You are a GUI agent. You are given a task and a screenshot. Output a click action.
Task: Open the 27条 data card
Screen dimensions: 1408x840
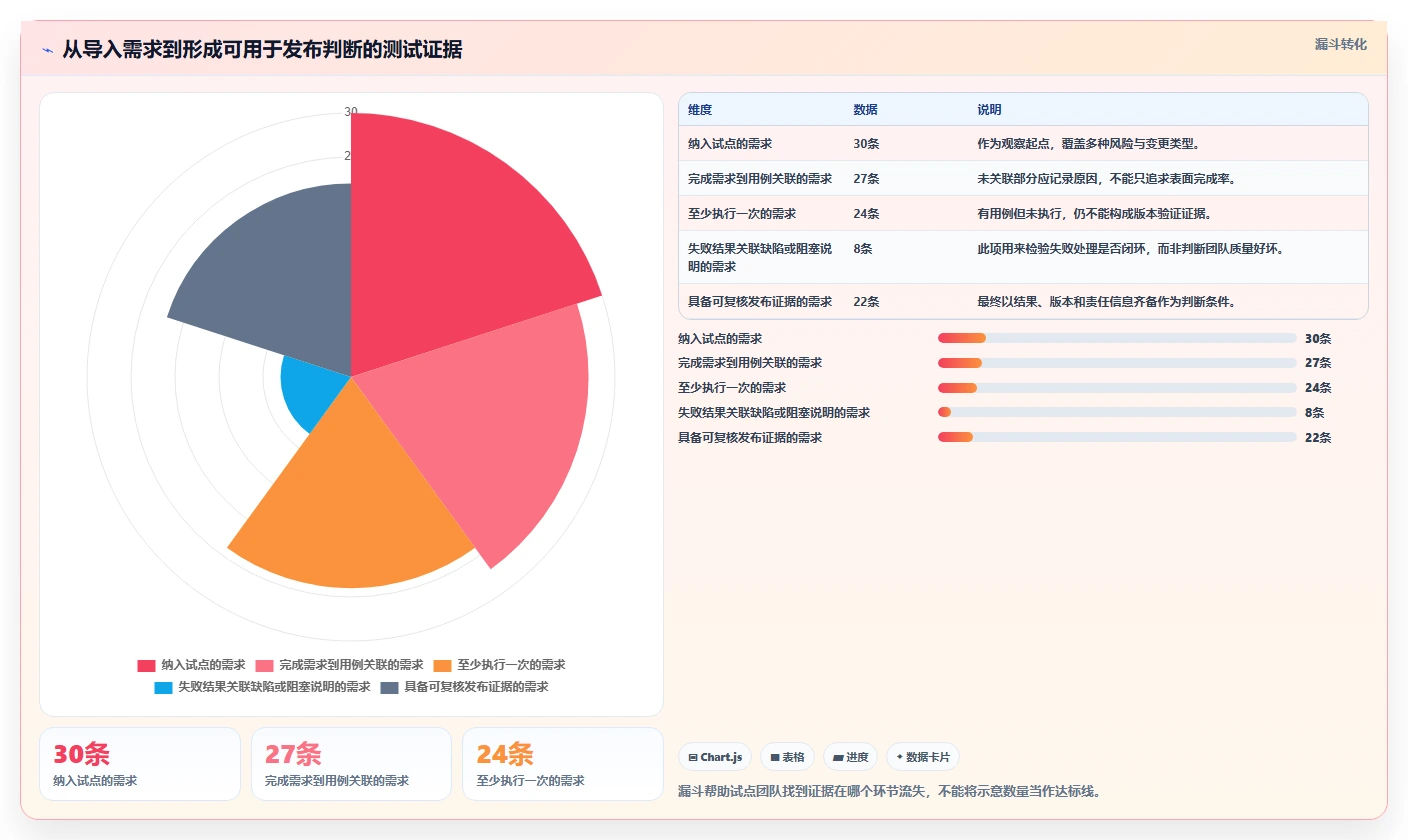tap(351, 764)
